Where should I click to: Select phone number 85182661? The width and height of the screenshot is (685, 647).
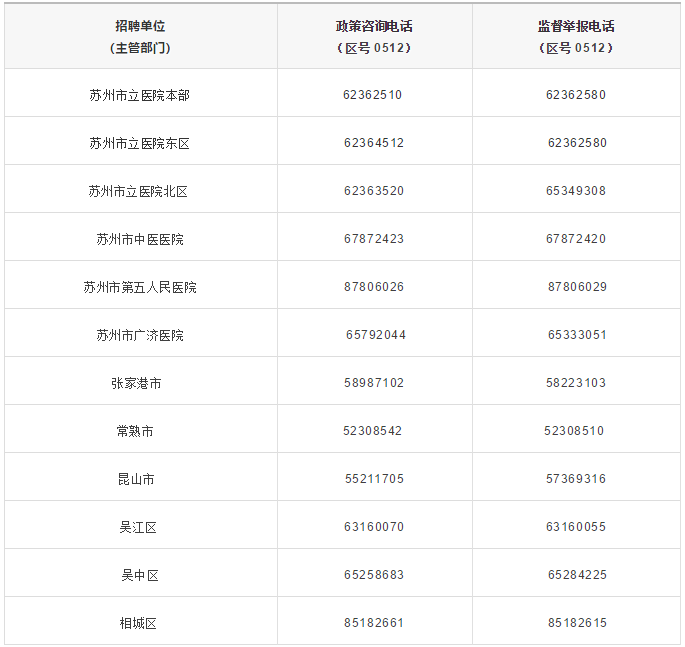(374, 623)
